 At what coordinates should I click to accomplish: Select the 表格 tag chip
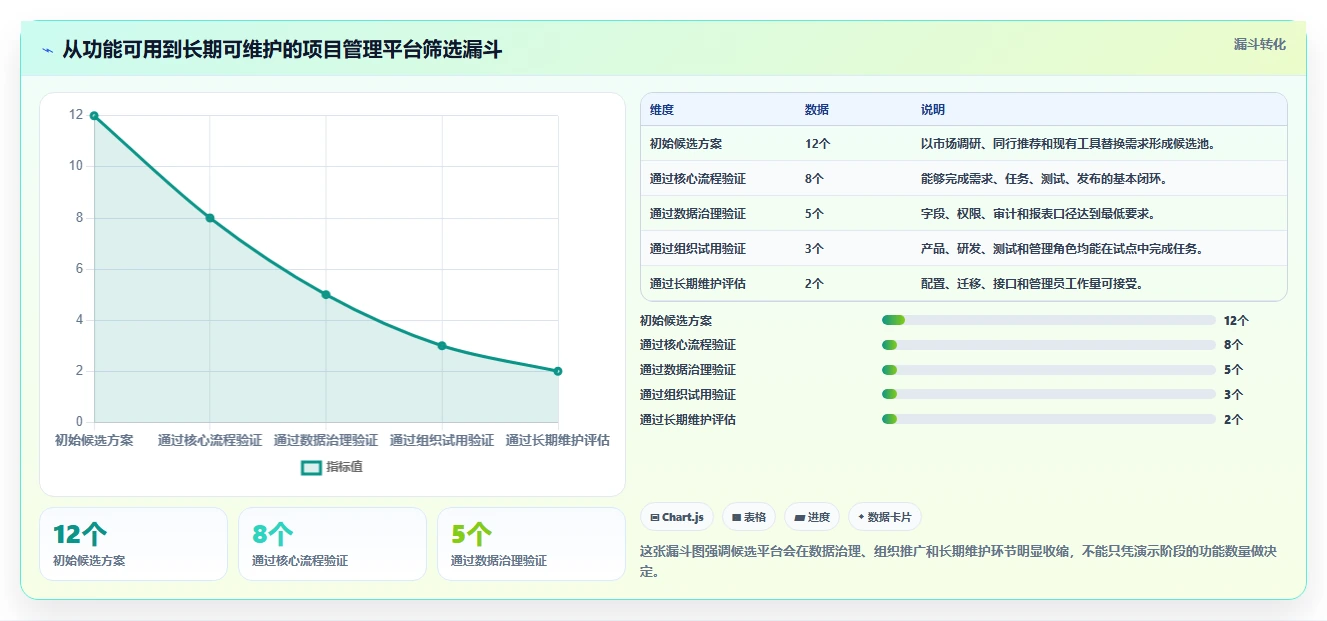(x=749, y=517)
